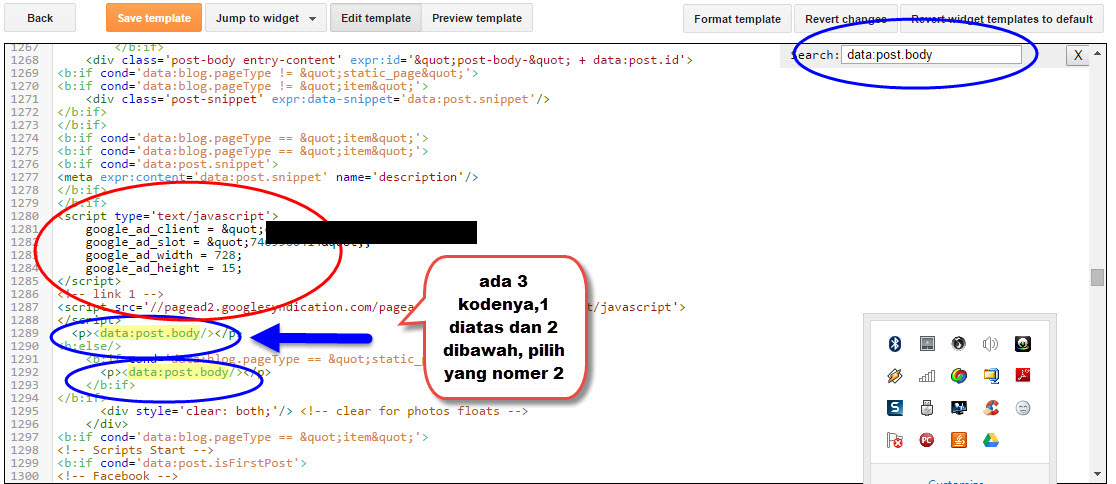
Task: Open the speaker volume tray icon
Action: point(991,344)
